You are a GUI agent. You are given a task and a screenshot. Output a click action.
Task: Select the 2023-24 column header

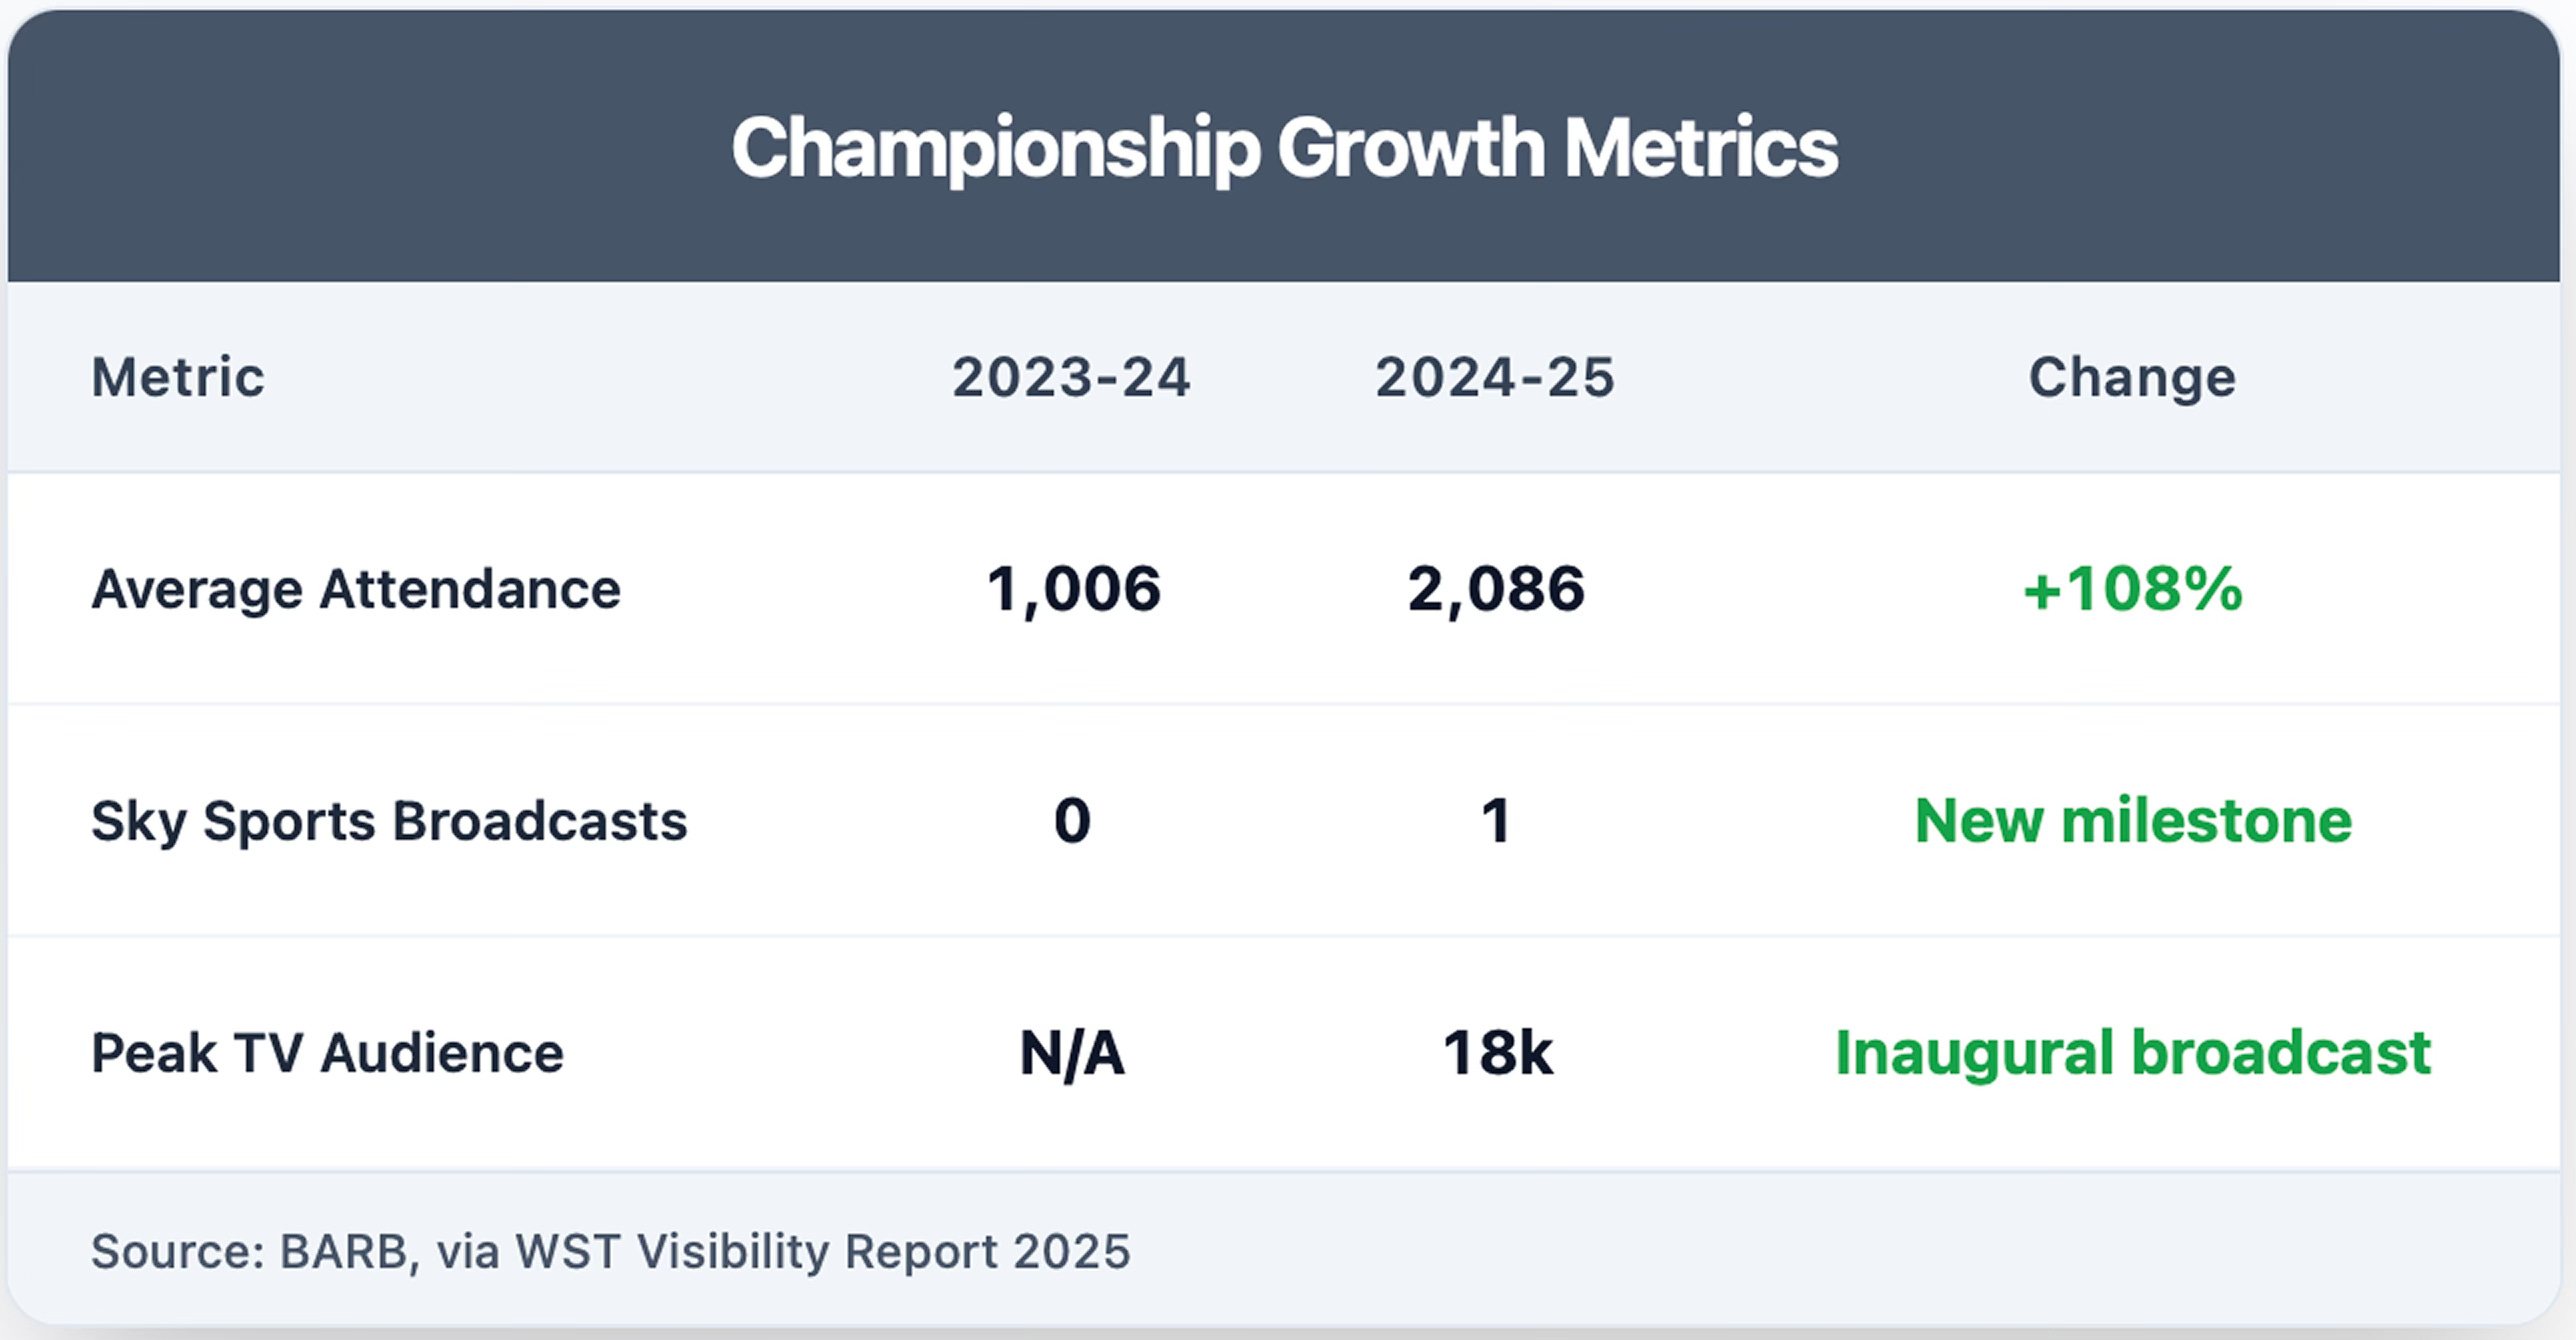1071,378
